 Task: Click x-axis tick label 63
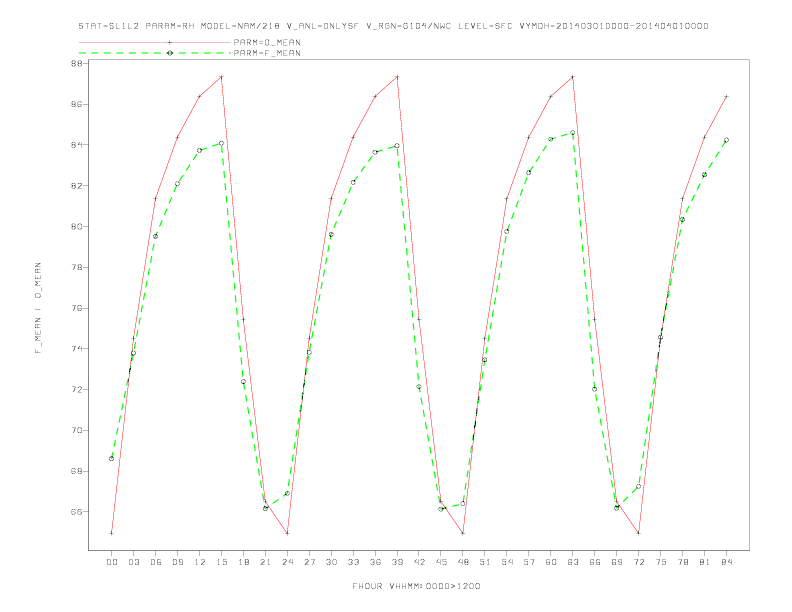coord(573,562)
